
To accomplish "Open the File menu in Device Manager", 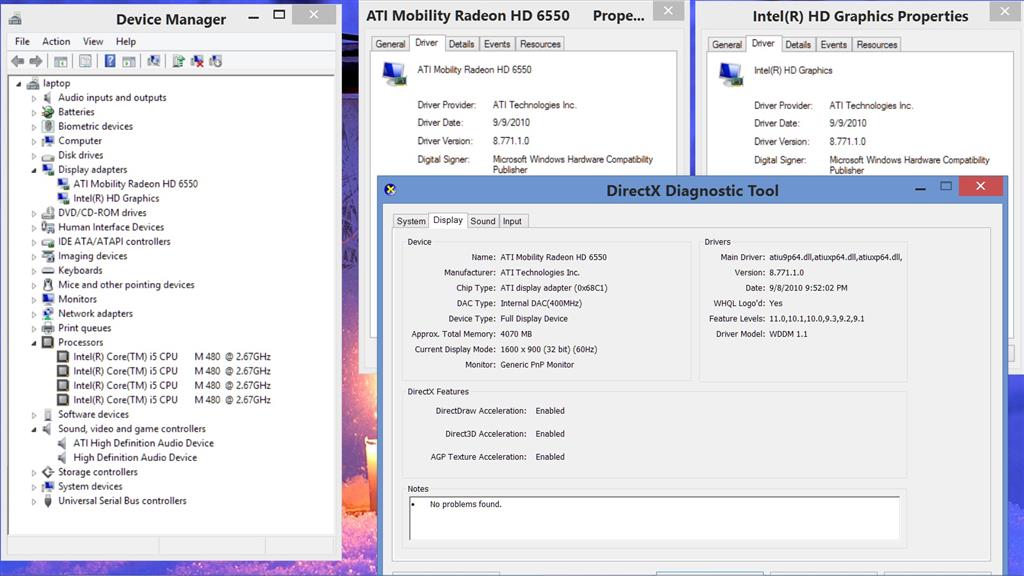I will click(22, 41).
